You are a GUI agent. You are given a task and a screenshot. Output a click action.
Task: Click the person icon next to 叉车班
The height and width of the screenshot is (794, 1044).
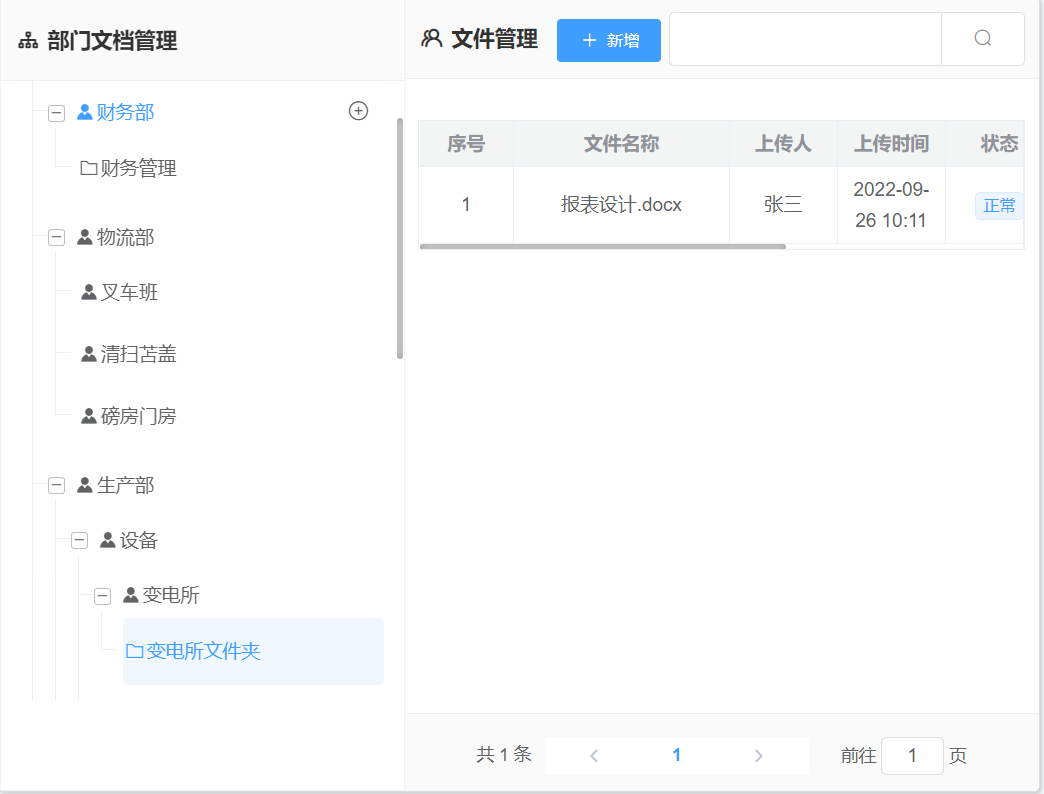tap(89, 293)
